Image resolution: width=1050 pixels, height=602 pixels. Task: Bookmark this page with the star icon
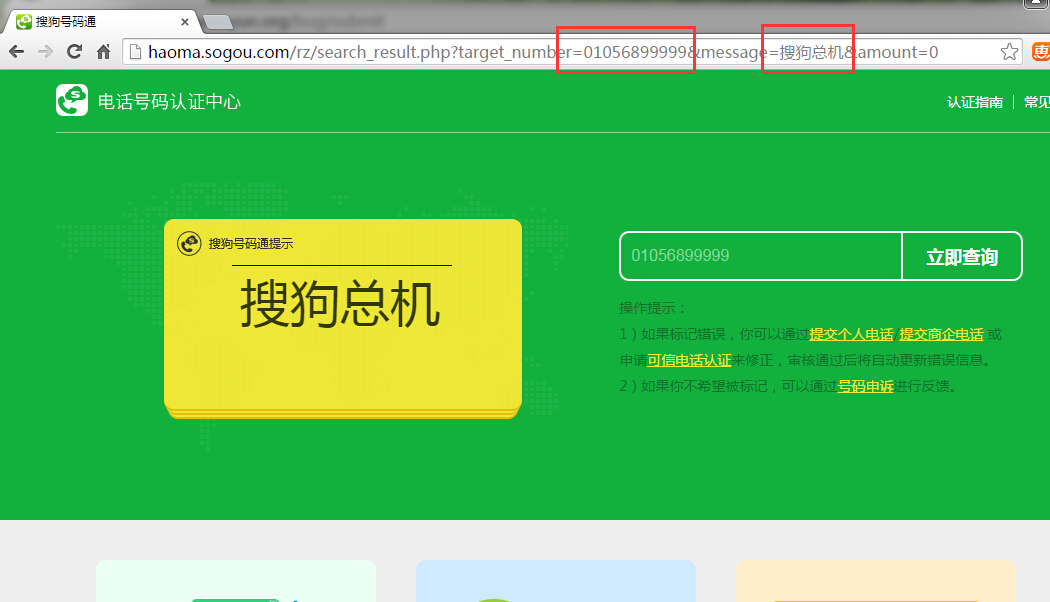click(x=1009, y=52)
